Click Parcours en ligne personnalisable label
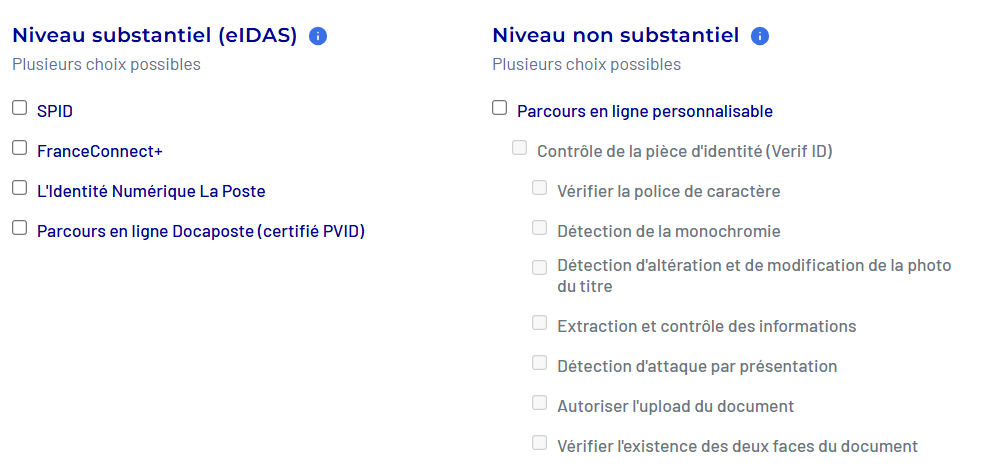The height and width of the screenshot is (467, 986). click(x=644, y=111)
